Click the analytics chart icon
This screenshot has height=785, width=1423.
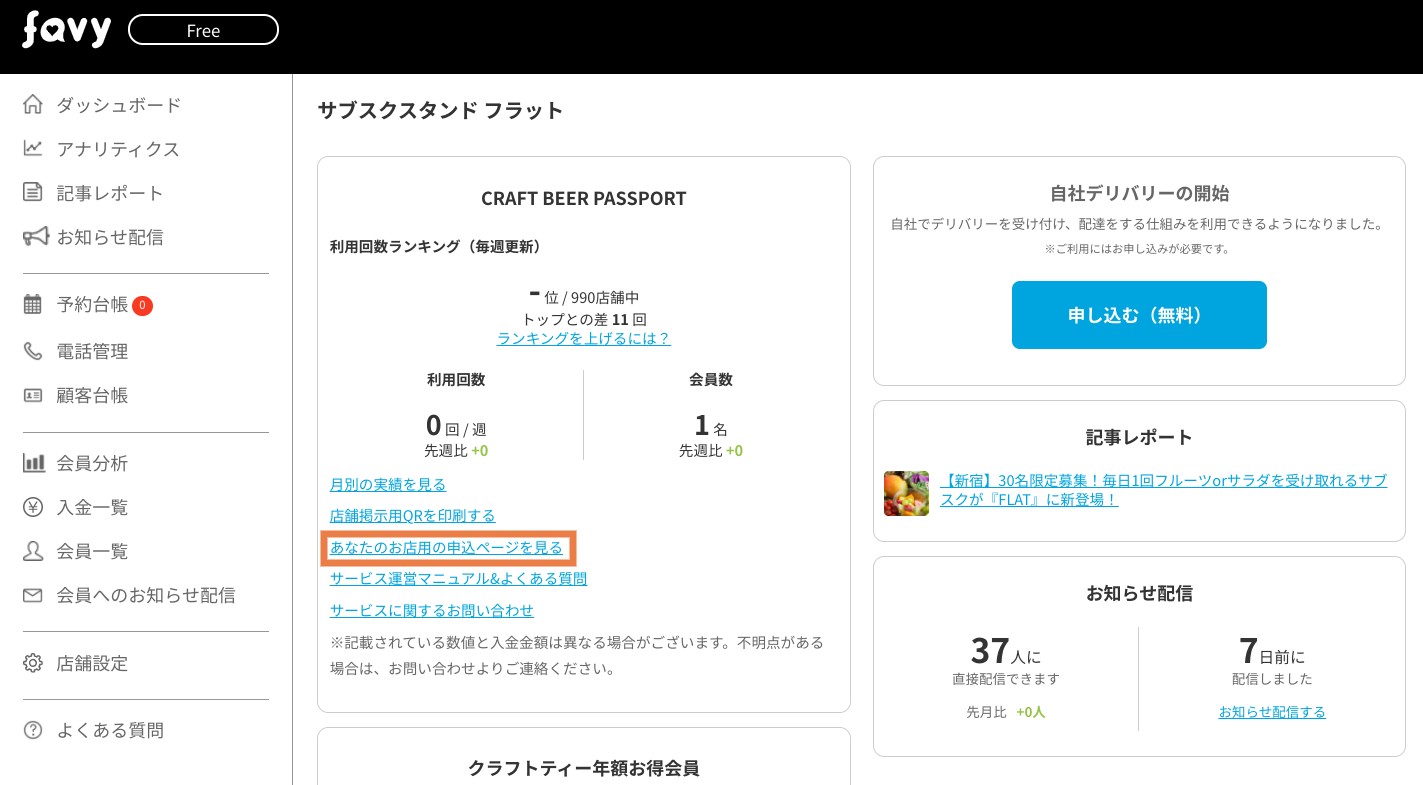click(33, 148)
